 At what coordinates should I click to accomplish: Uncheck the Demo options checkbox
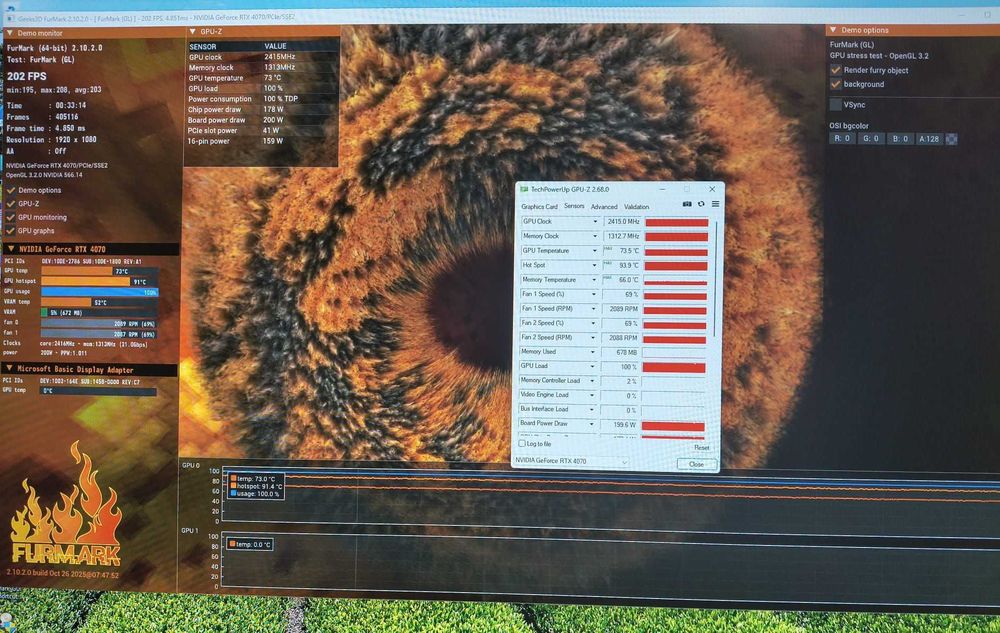point(11,190)
